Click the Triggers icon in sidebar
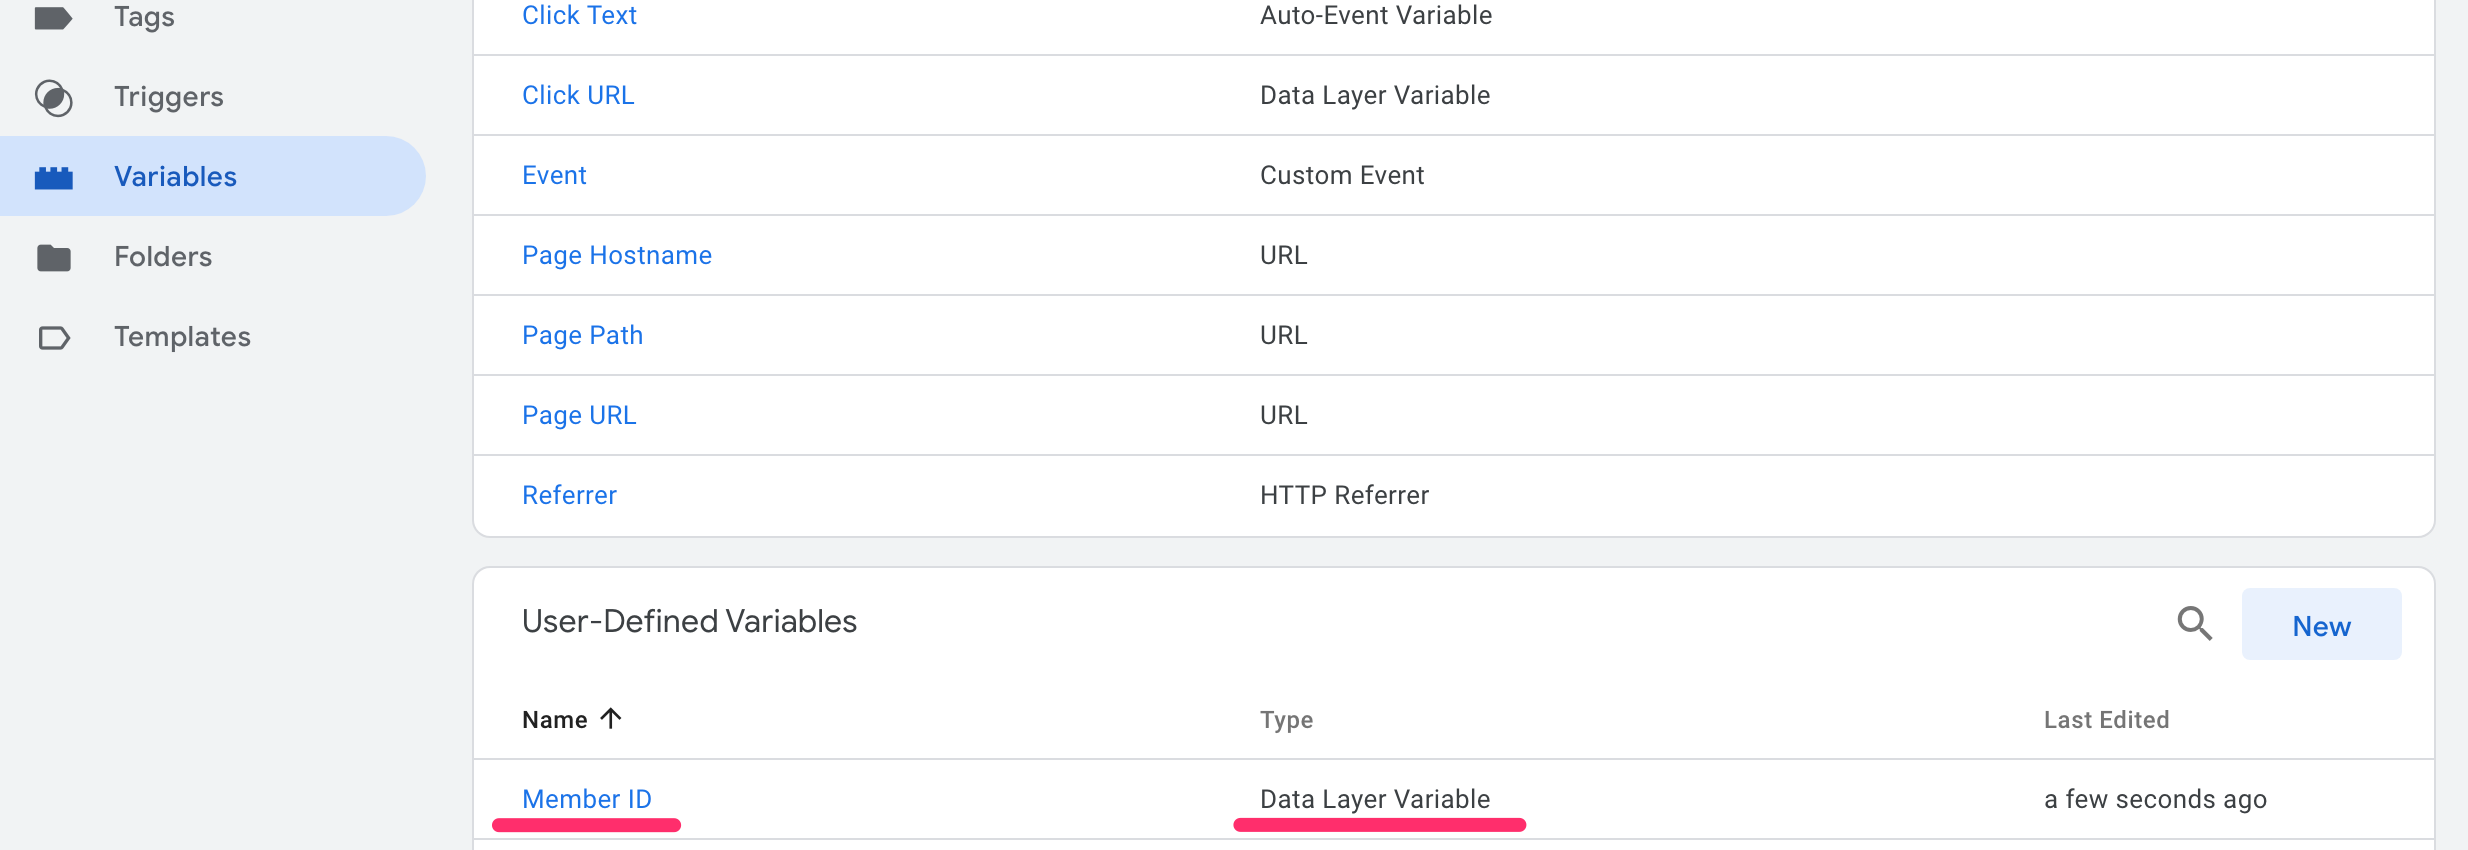Image resolution: width=2468 pixels, height=850 pixels. [53, 97]
